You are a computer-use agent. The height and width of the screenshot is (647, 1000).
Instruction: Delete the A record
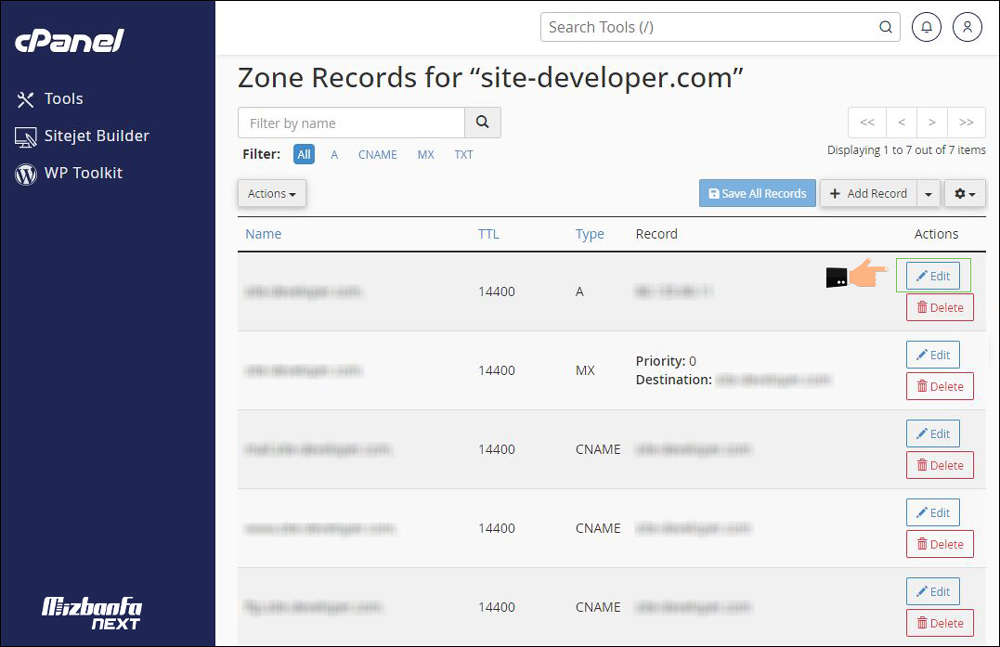[940, 308]
